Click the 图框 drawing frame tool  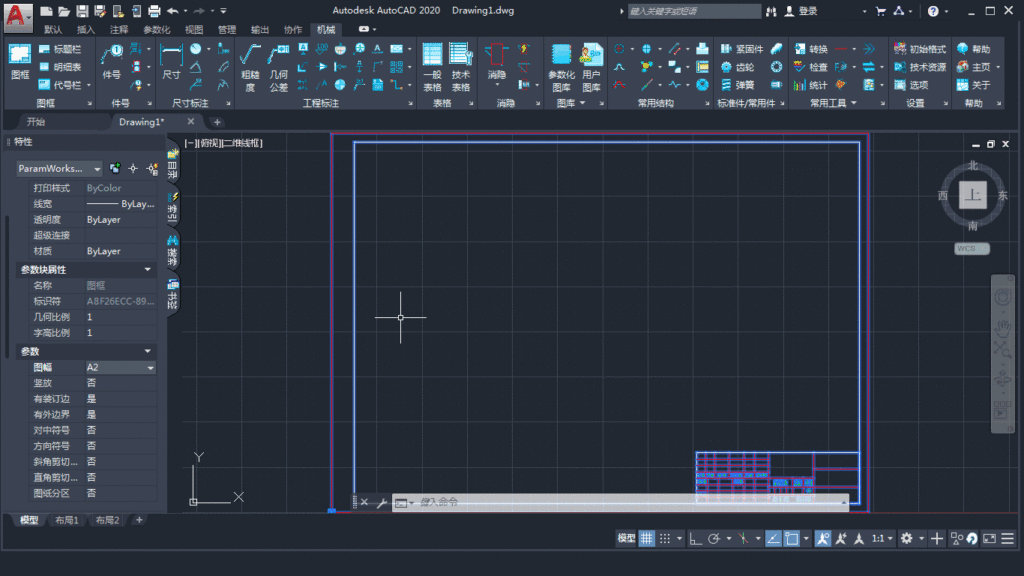pos(20,62)
